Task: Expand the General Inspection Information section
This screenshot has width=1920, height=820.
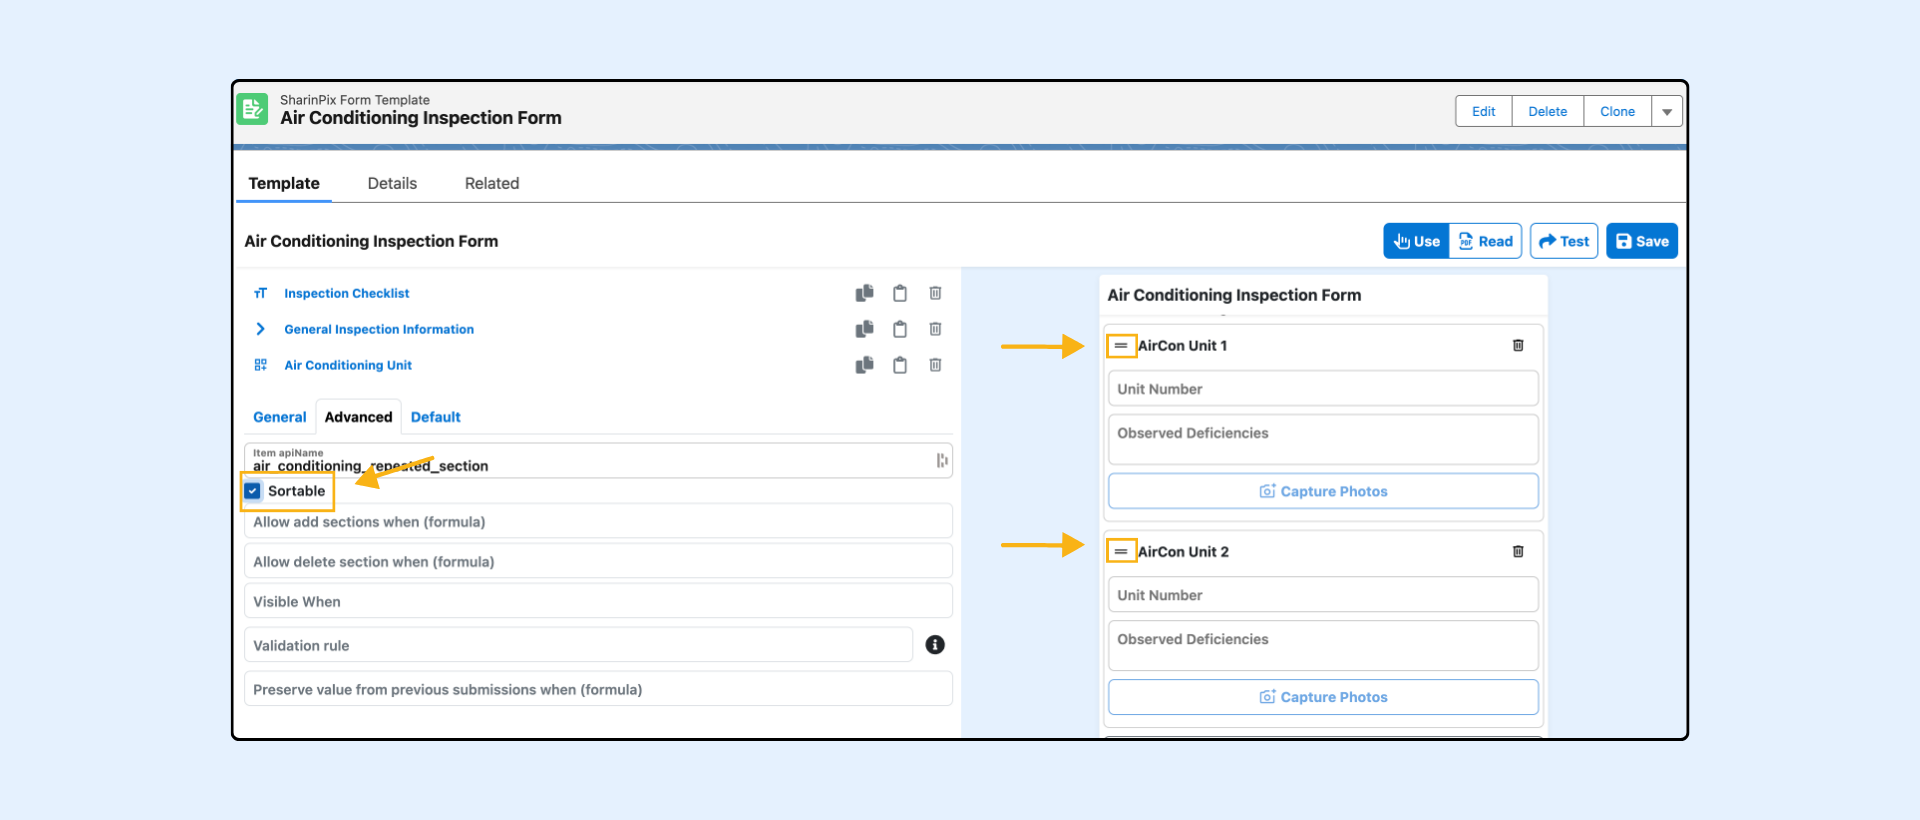Action: click(x=260, y=329)
